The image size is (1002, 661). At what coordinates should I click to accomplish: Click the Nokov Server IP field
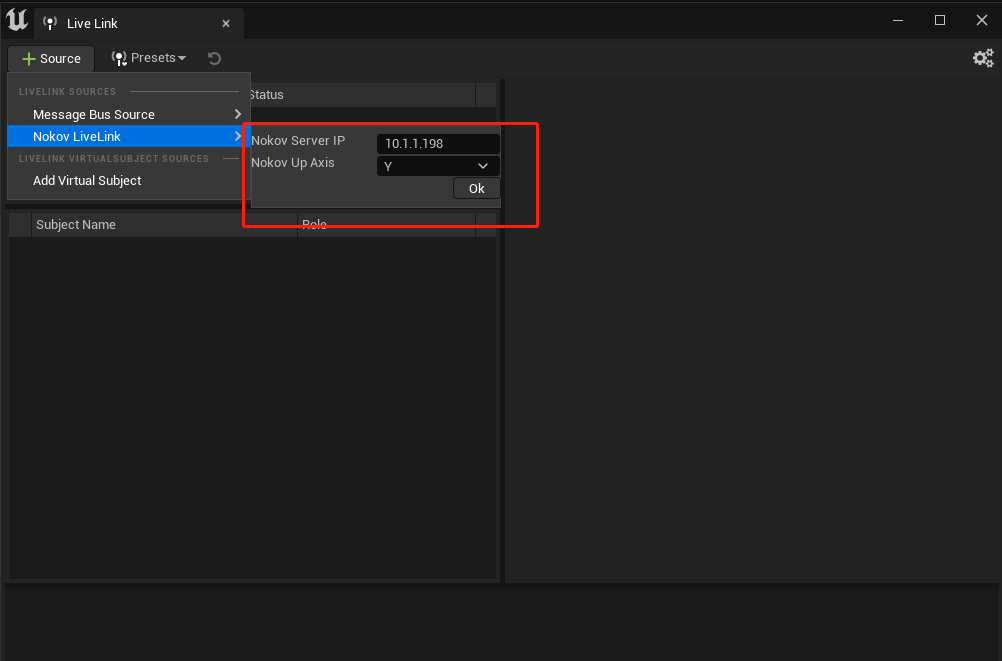438,143
